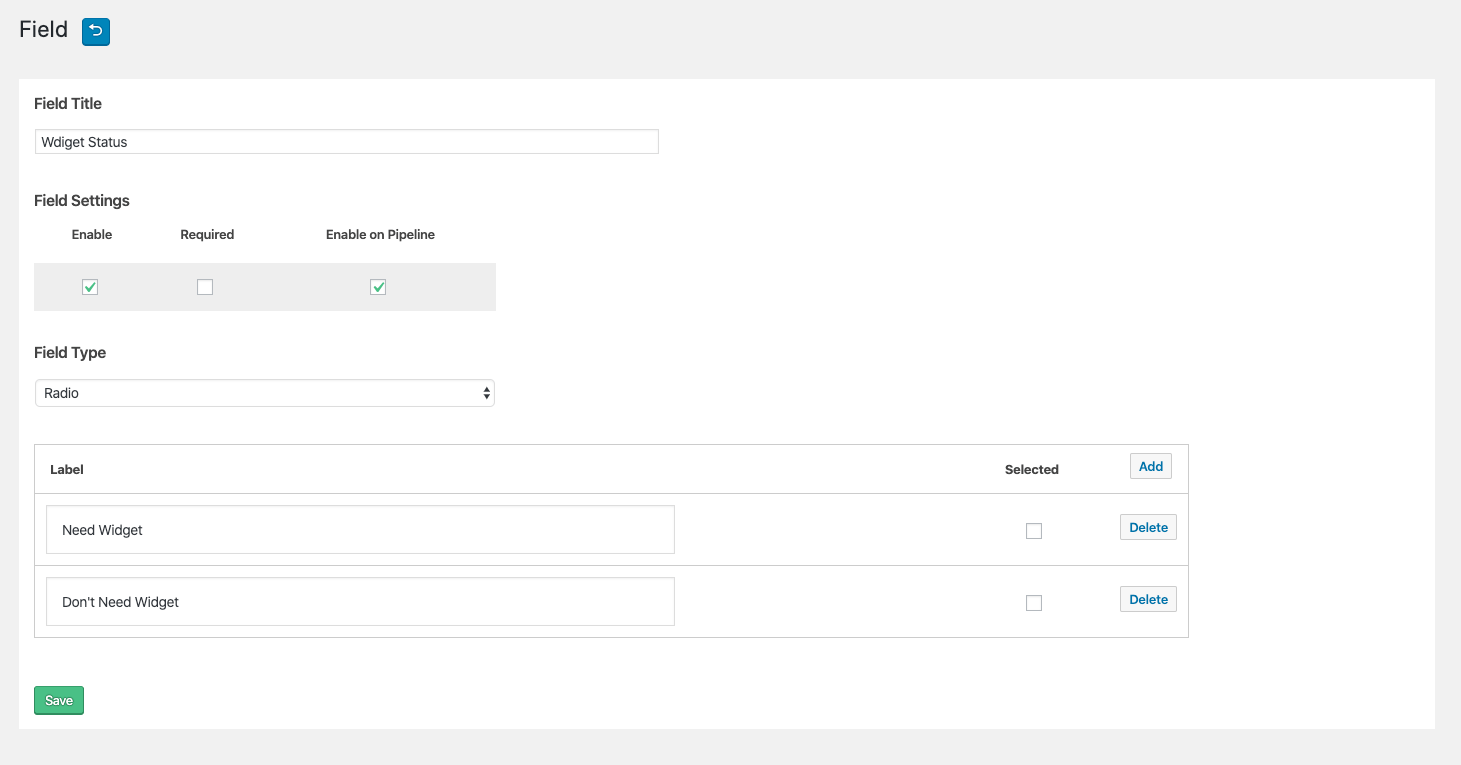The image size is (1461, 765).
Task: Mark Need Widget as selected
Action: (1034, 531)
